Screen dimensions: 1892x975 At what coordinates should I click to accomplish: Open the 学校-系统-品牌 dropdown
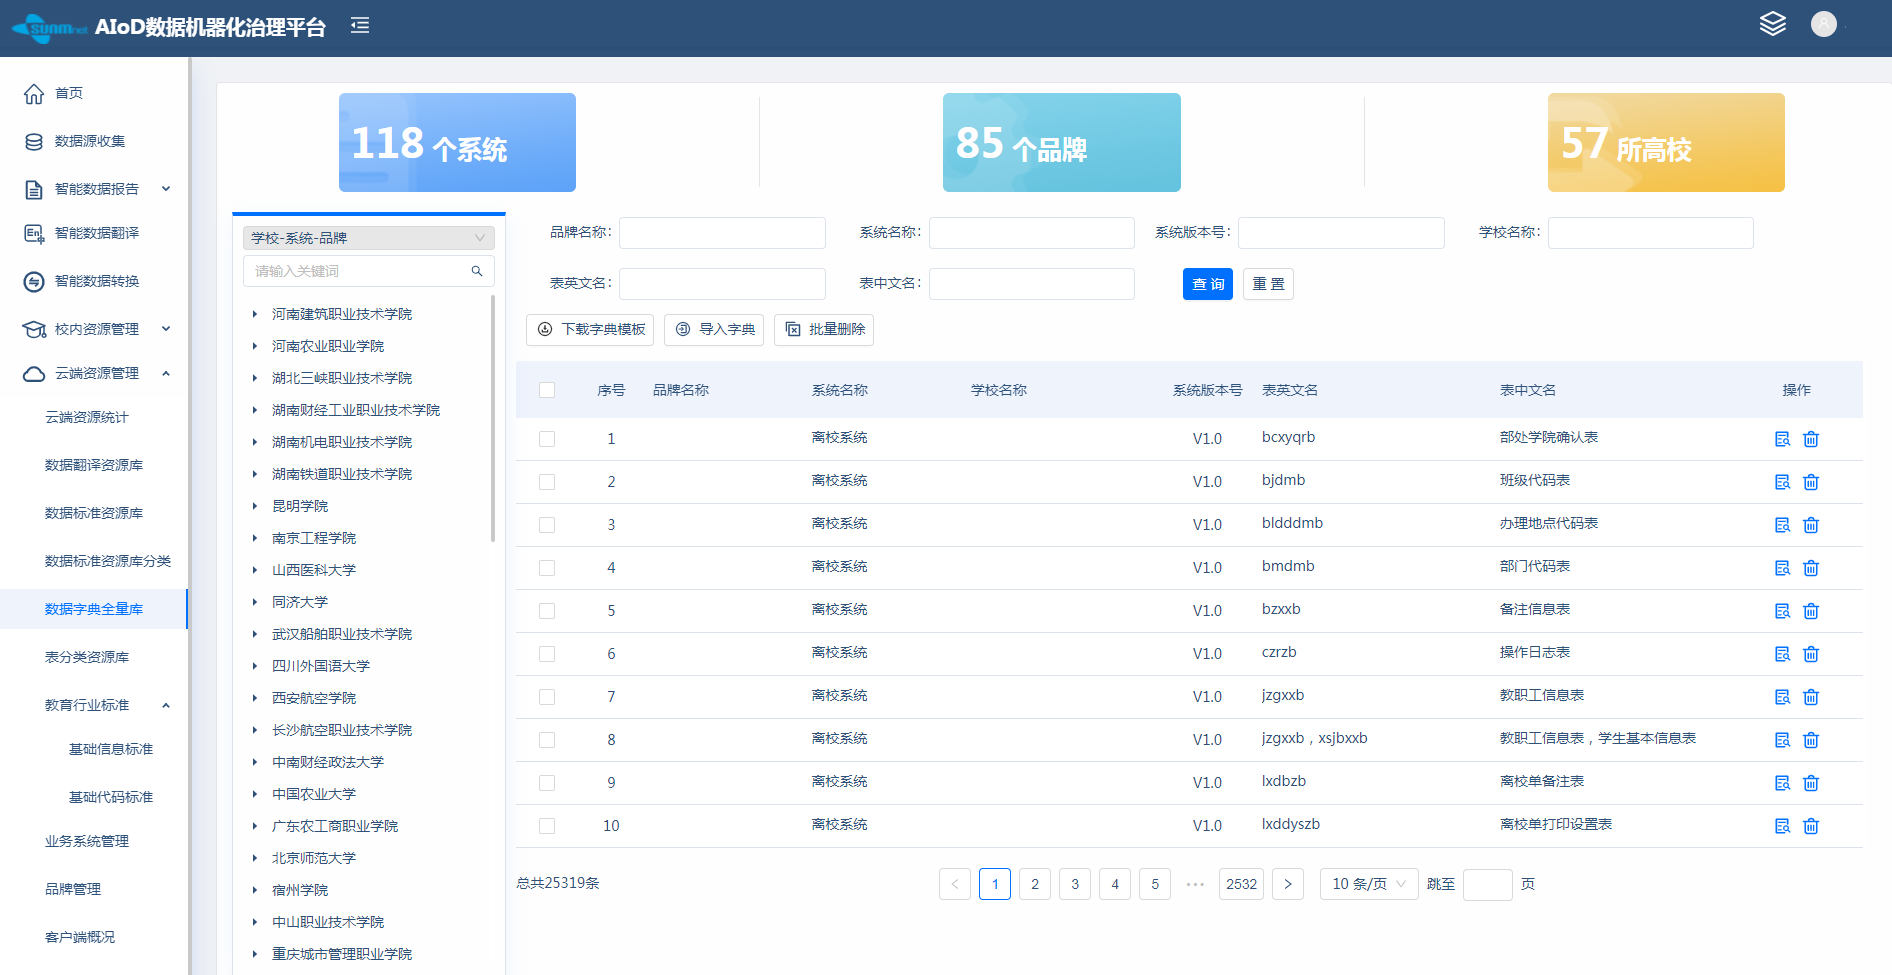(x=368, y=238)
